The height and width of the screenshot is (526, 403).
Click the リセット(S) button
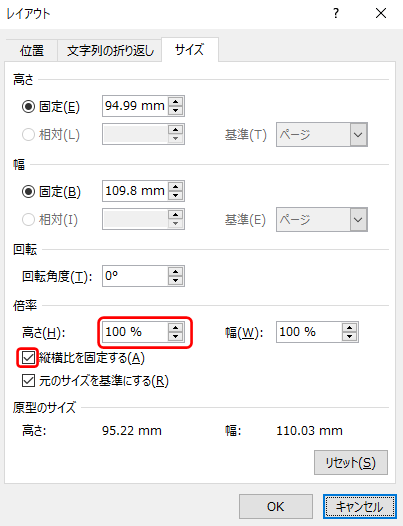351,463
